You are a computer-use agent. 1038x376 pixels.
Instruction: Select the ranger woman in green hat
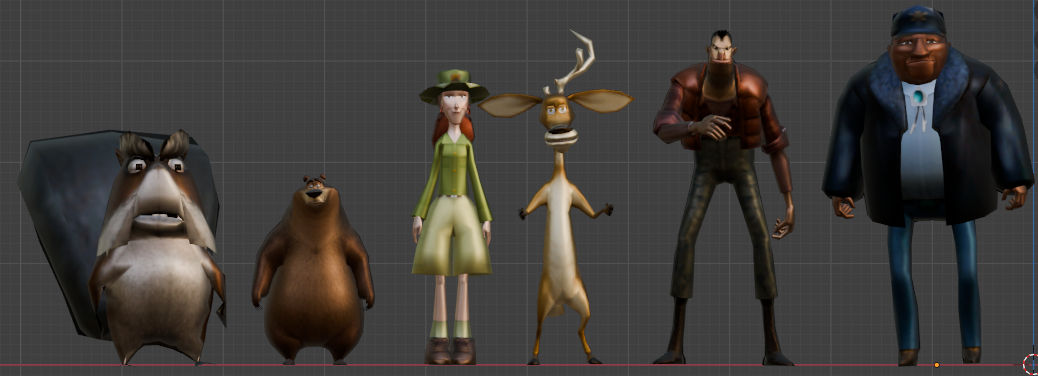[x=453, y=218]
